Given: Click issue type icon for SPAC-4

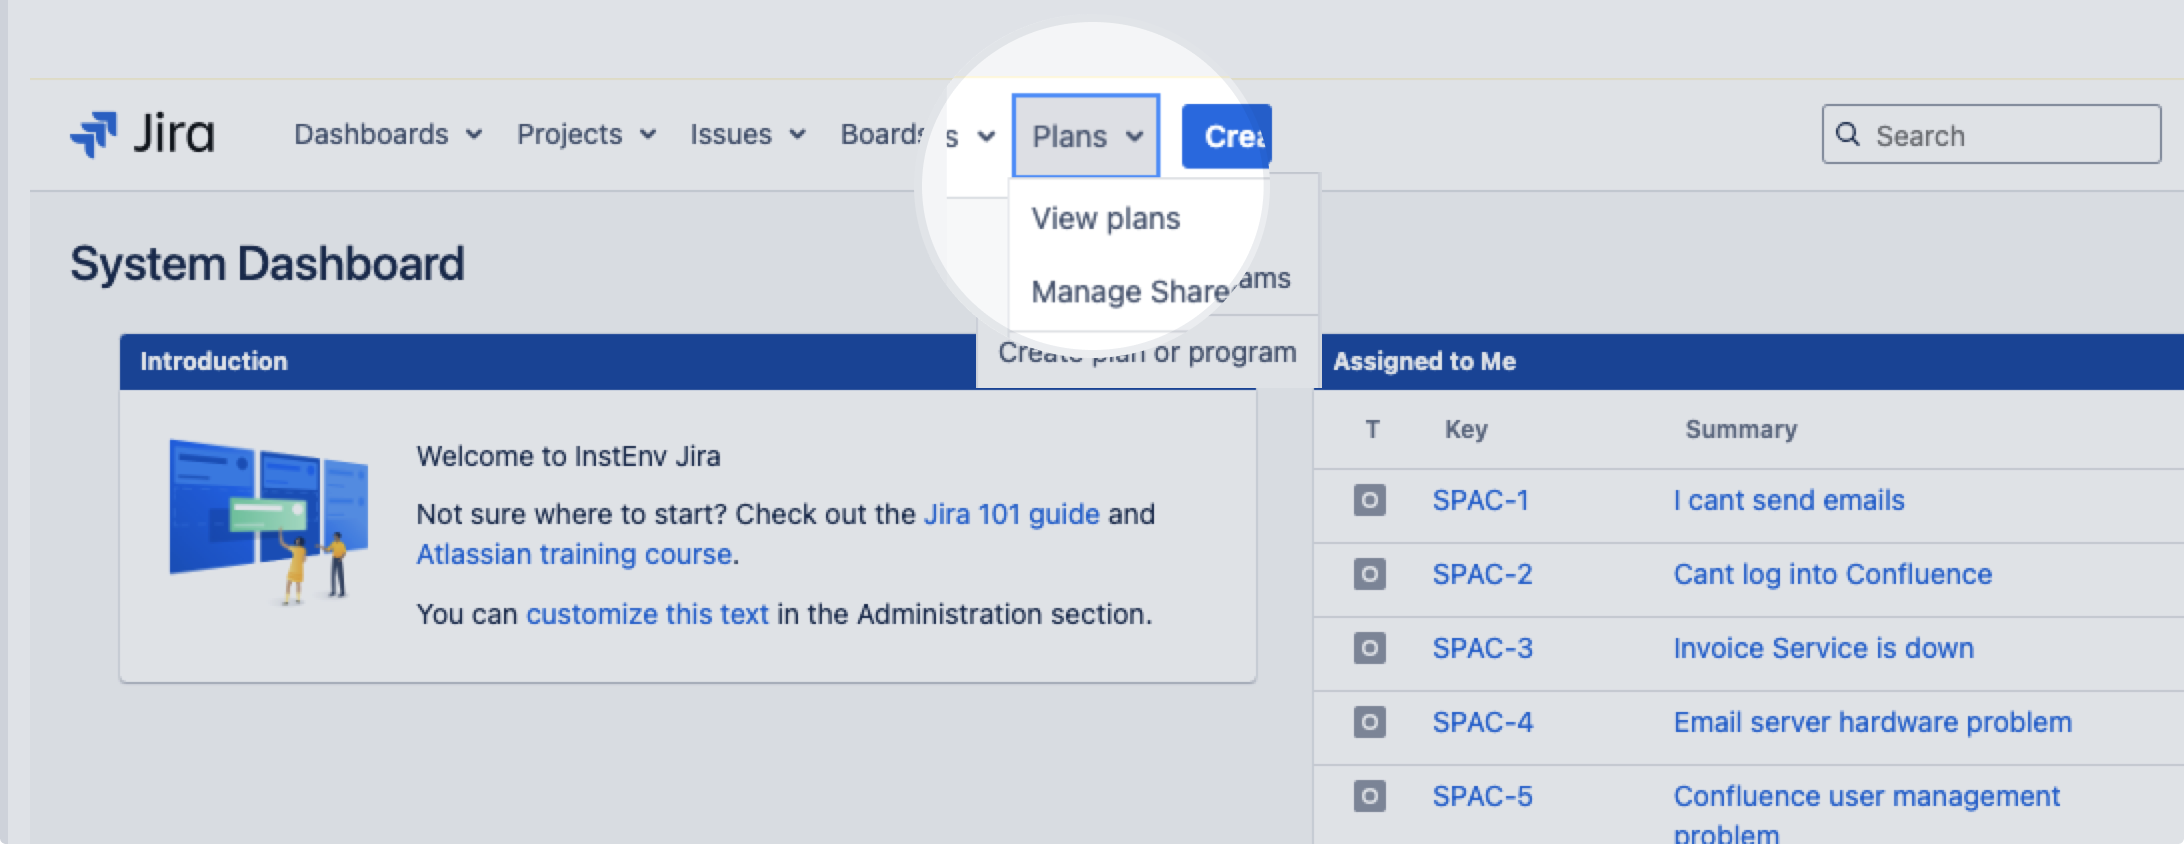Looking at the screenshot, I should [x=1369, y=722].
